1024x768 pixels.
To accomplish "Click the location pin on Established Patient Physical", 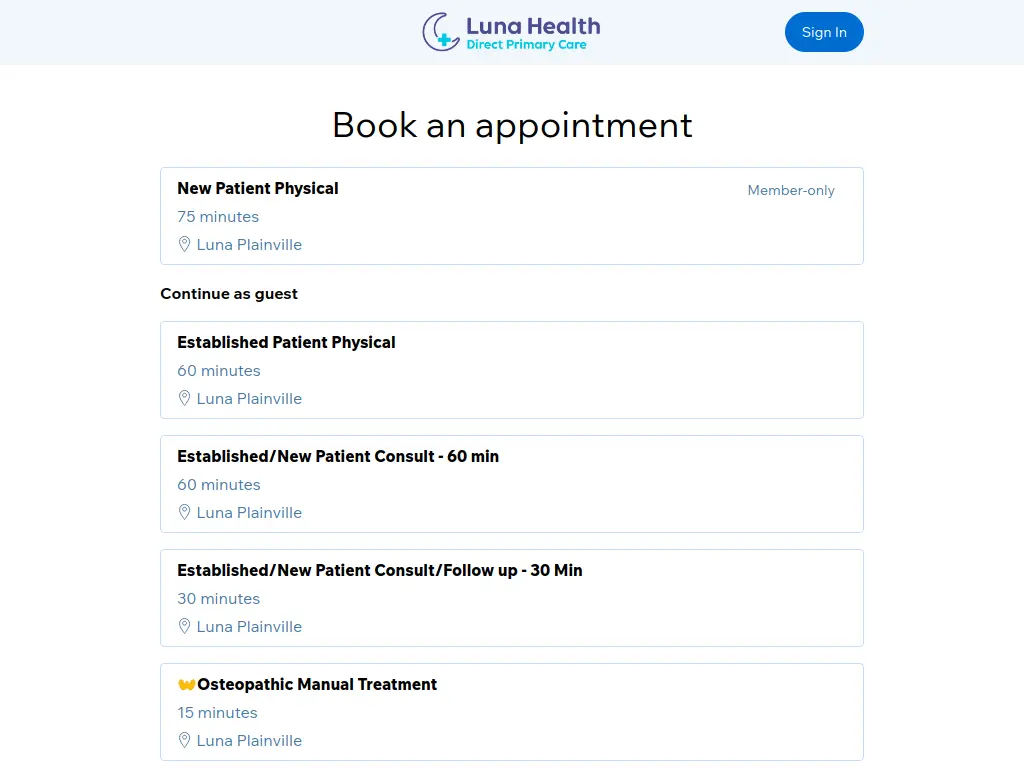I will tap(184, 397).
